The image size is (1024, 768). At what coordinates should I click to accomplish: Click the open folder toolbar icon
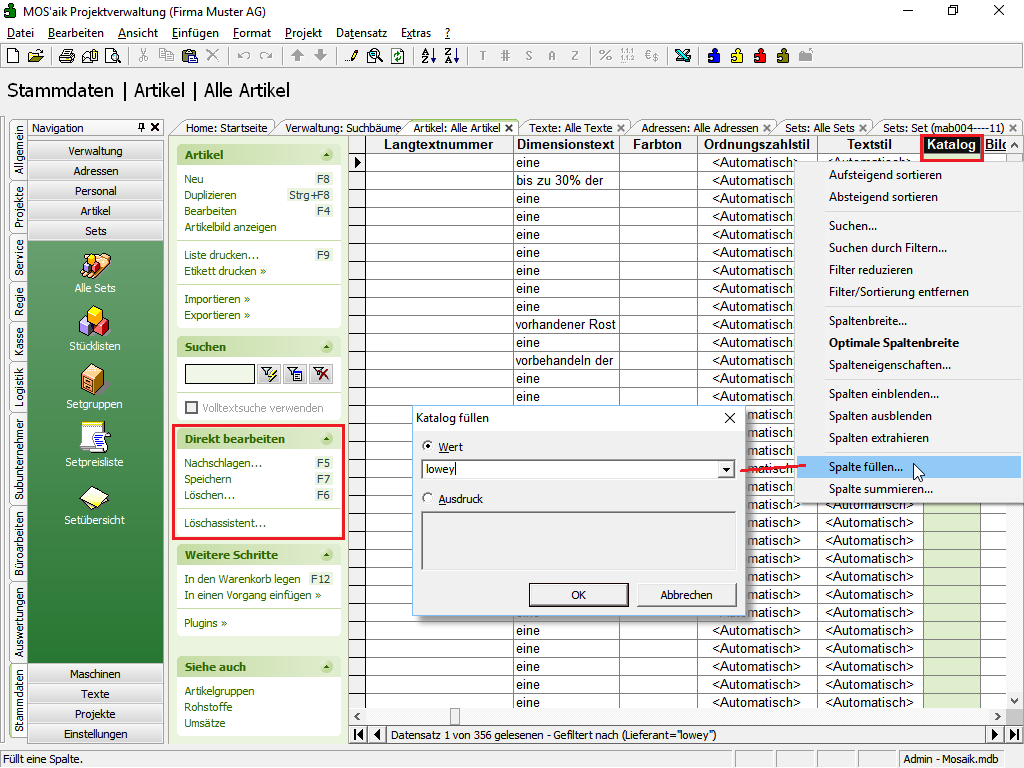(x=36, y=56)
